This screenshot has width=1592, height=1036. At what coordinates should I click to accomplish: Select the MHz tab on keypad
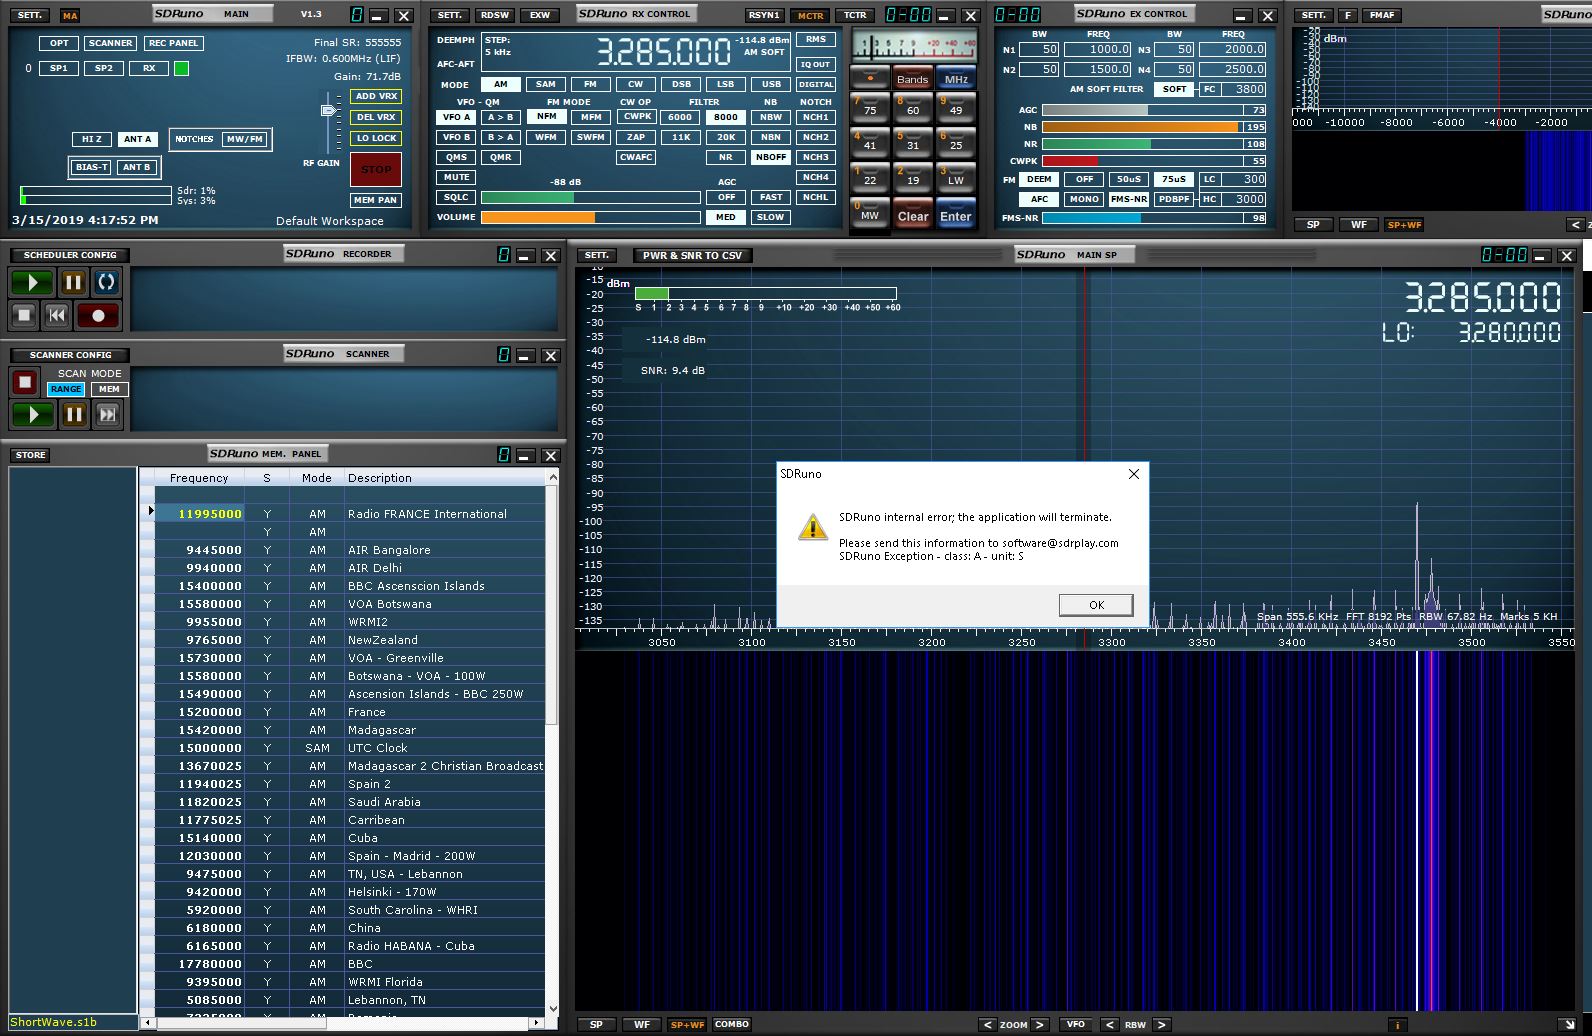pyautogui.click(x=956, y=79)
